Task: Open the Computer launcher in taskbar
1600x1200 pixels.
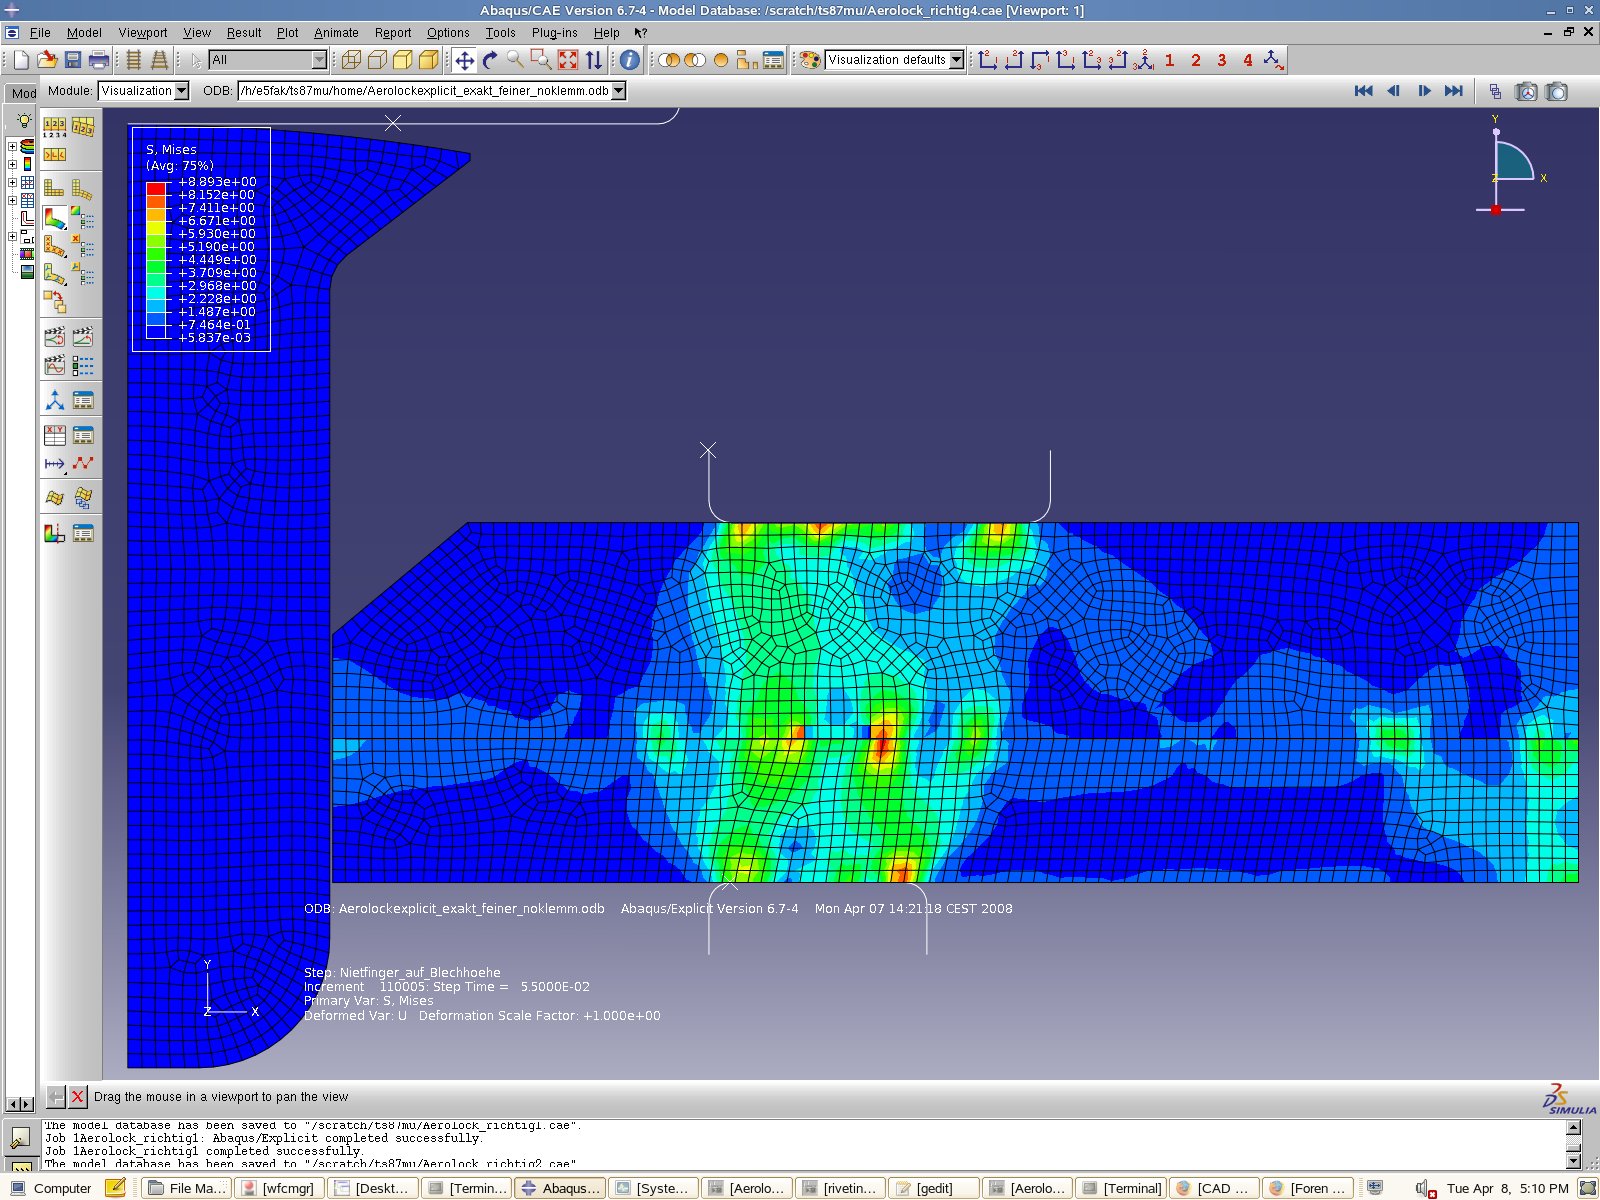Action: coord(51,1188)
